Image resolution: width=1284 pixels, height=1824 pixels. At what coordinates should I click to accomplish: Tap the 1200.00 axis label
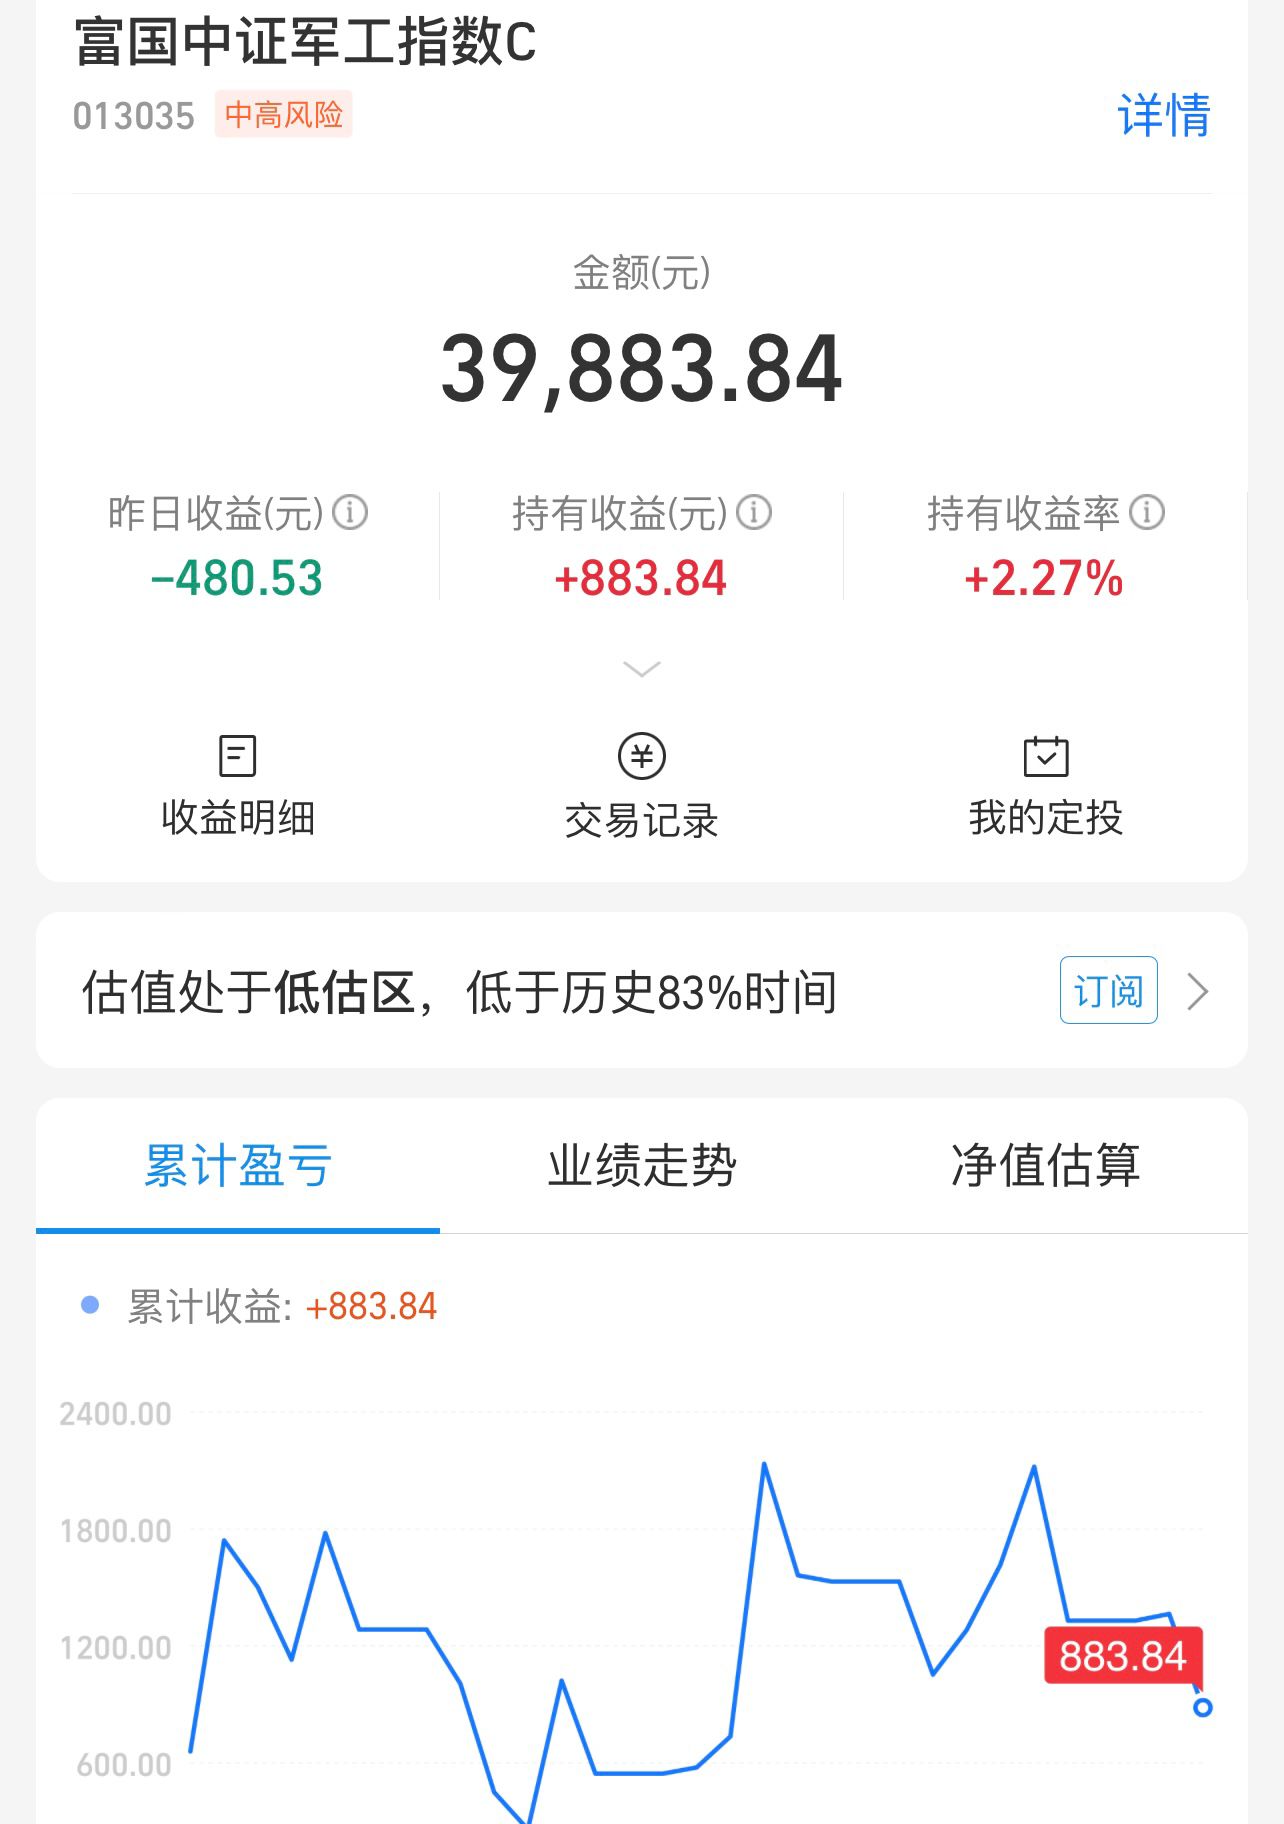pyautogui.click(x=115, y=1648)
